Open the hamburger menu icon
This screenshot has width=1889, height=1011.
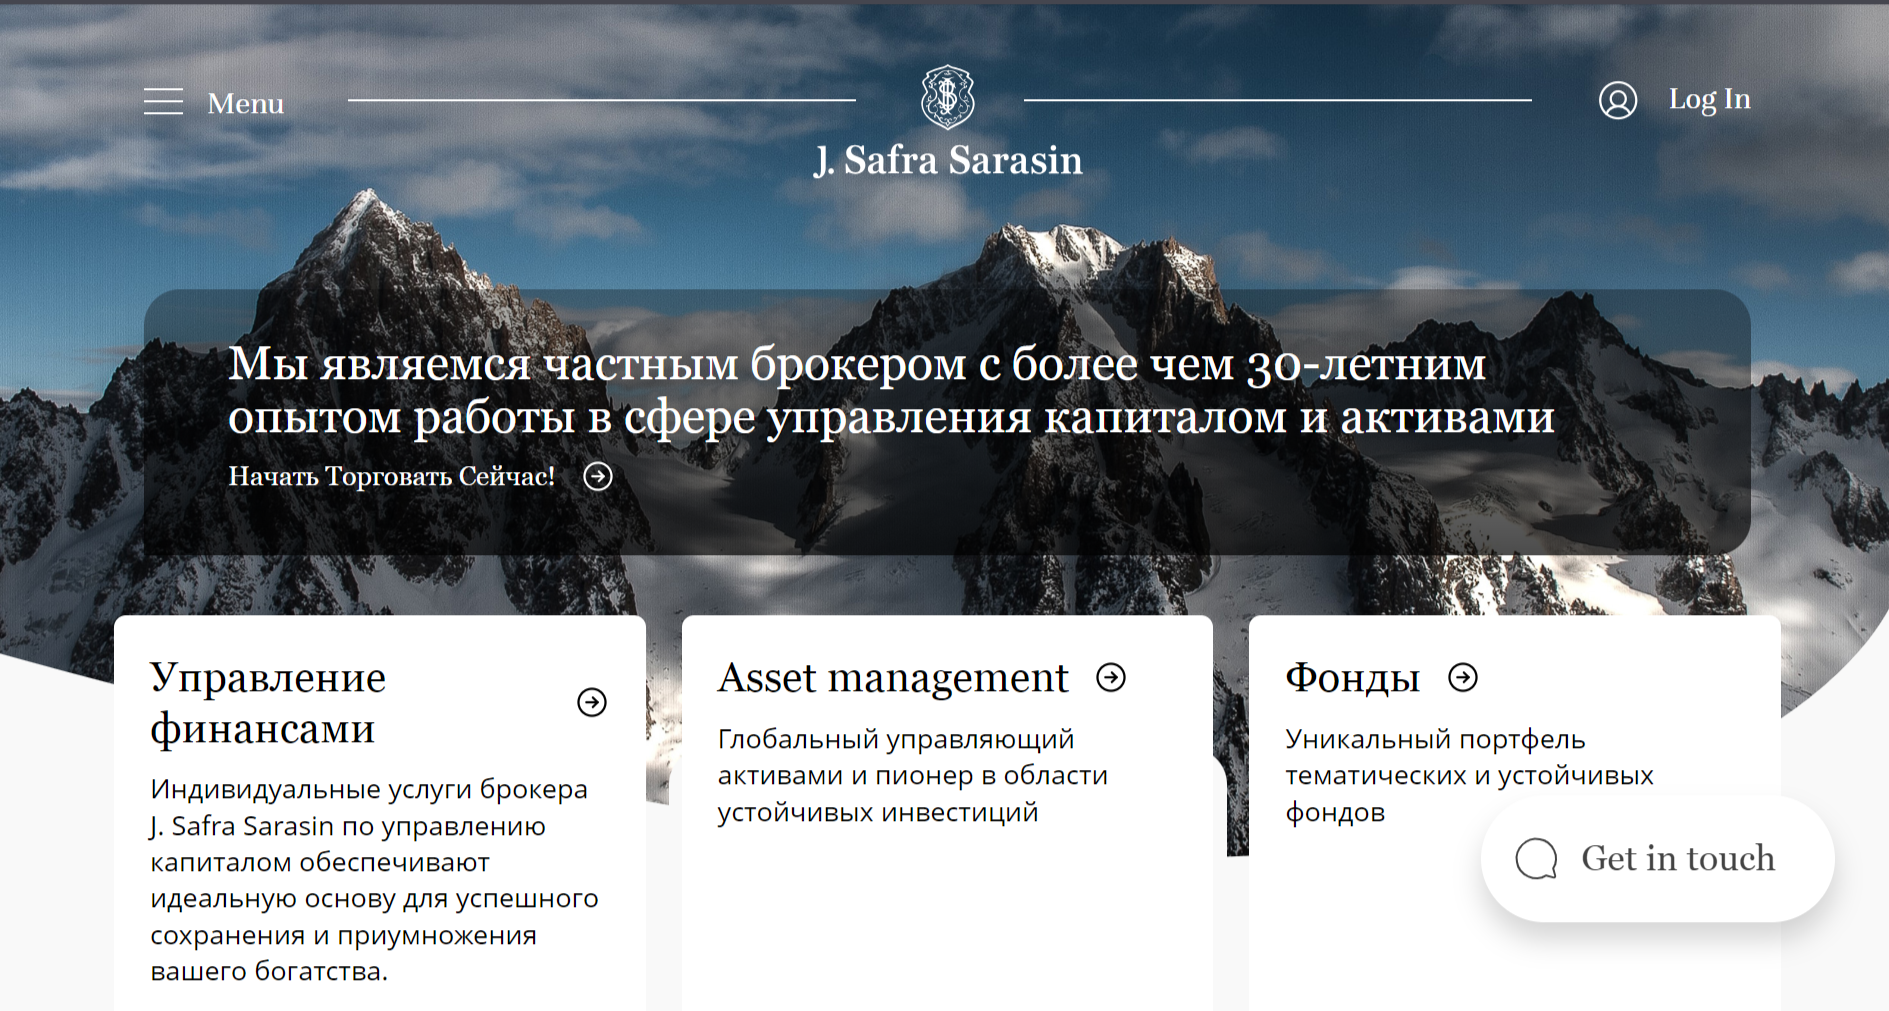163,102
